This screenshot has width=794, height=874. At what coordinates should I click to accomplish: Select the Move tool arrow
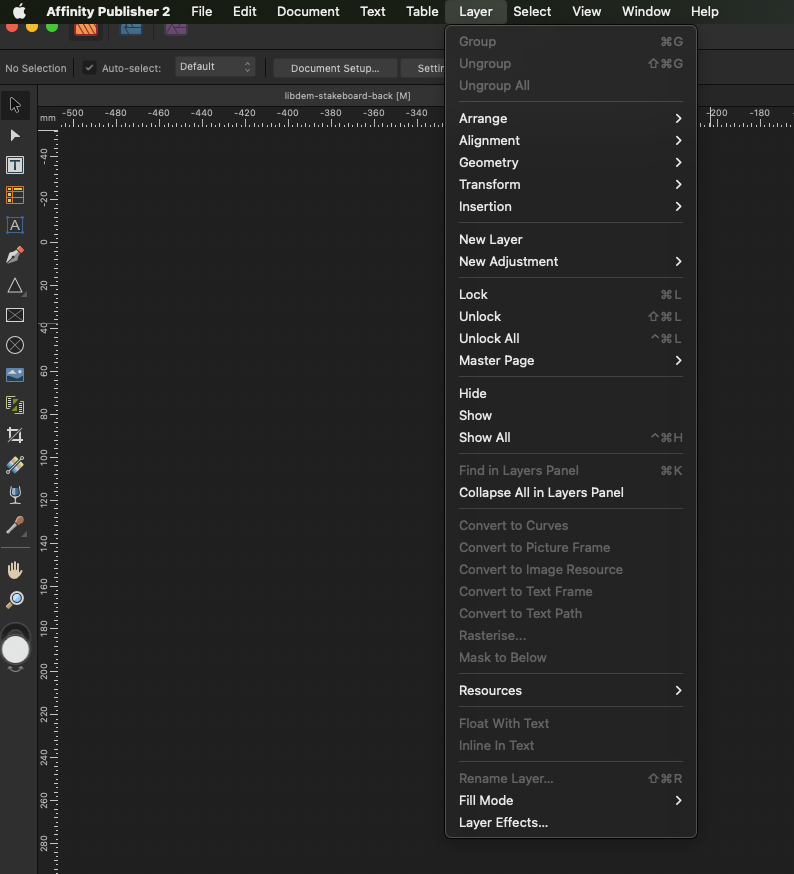pyautogui.click(x=15, y=105)
